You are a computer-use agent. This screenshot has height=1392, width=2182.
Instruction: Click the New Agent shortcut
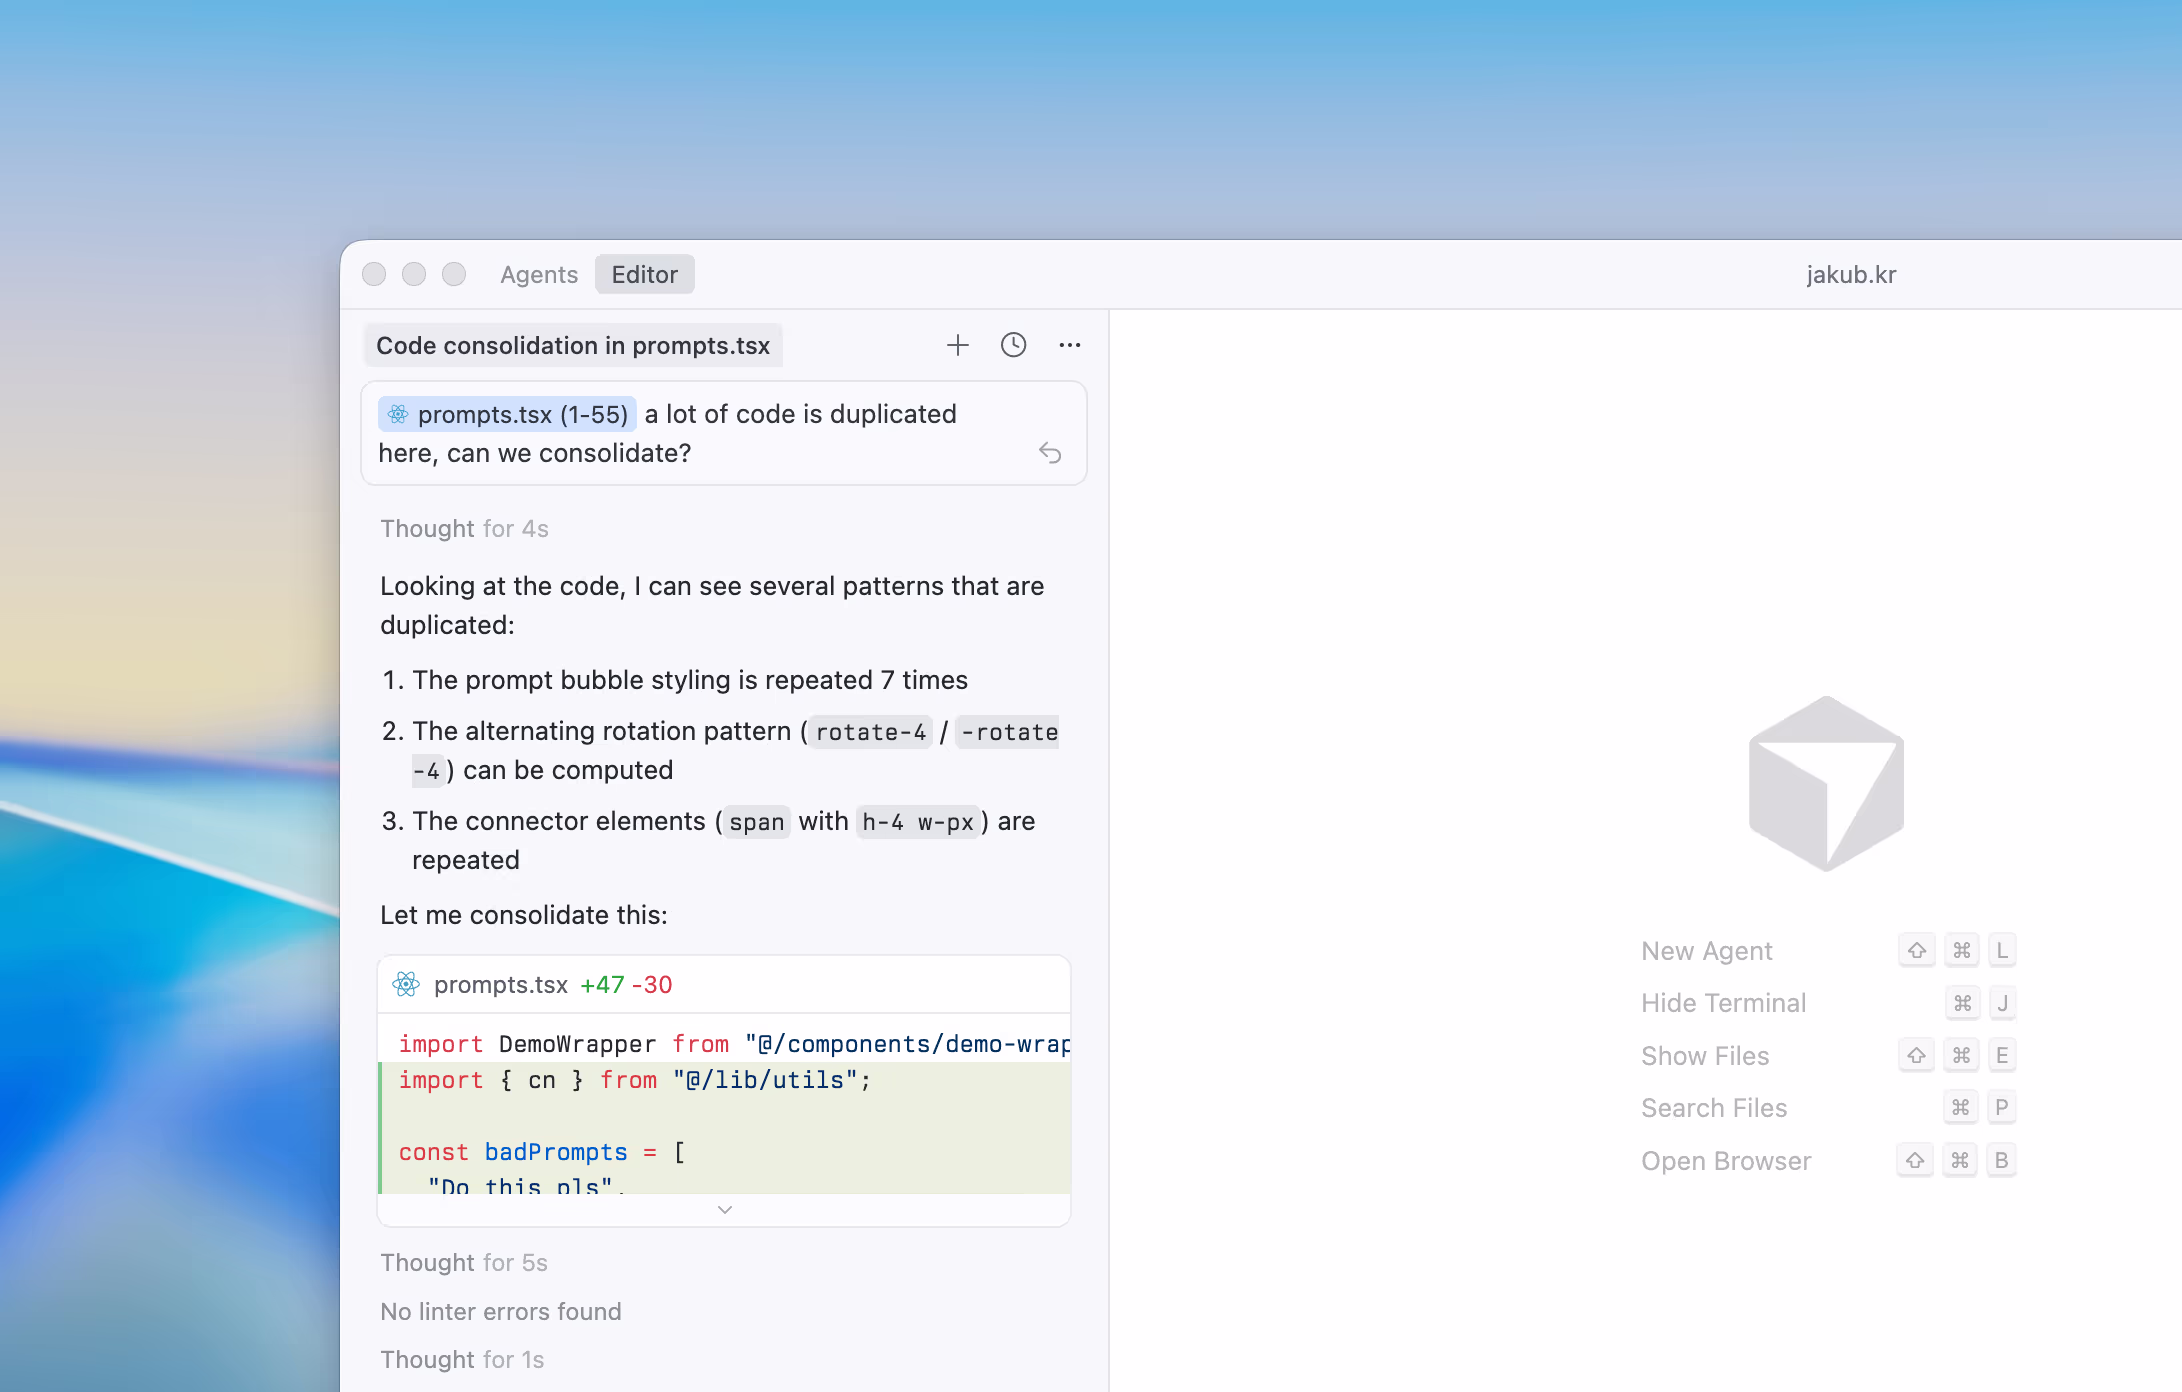(x=1706, y=950)
